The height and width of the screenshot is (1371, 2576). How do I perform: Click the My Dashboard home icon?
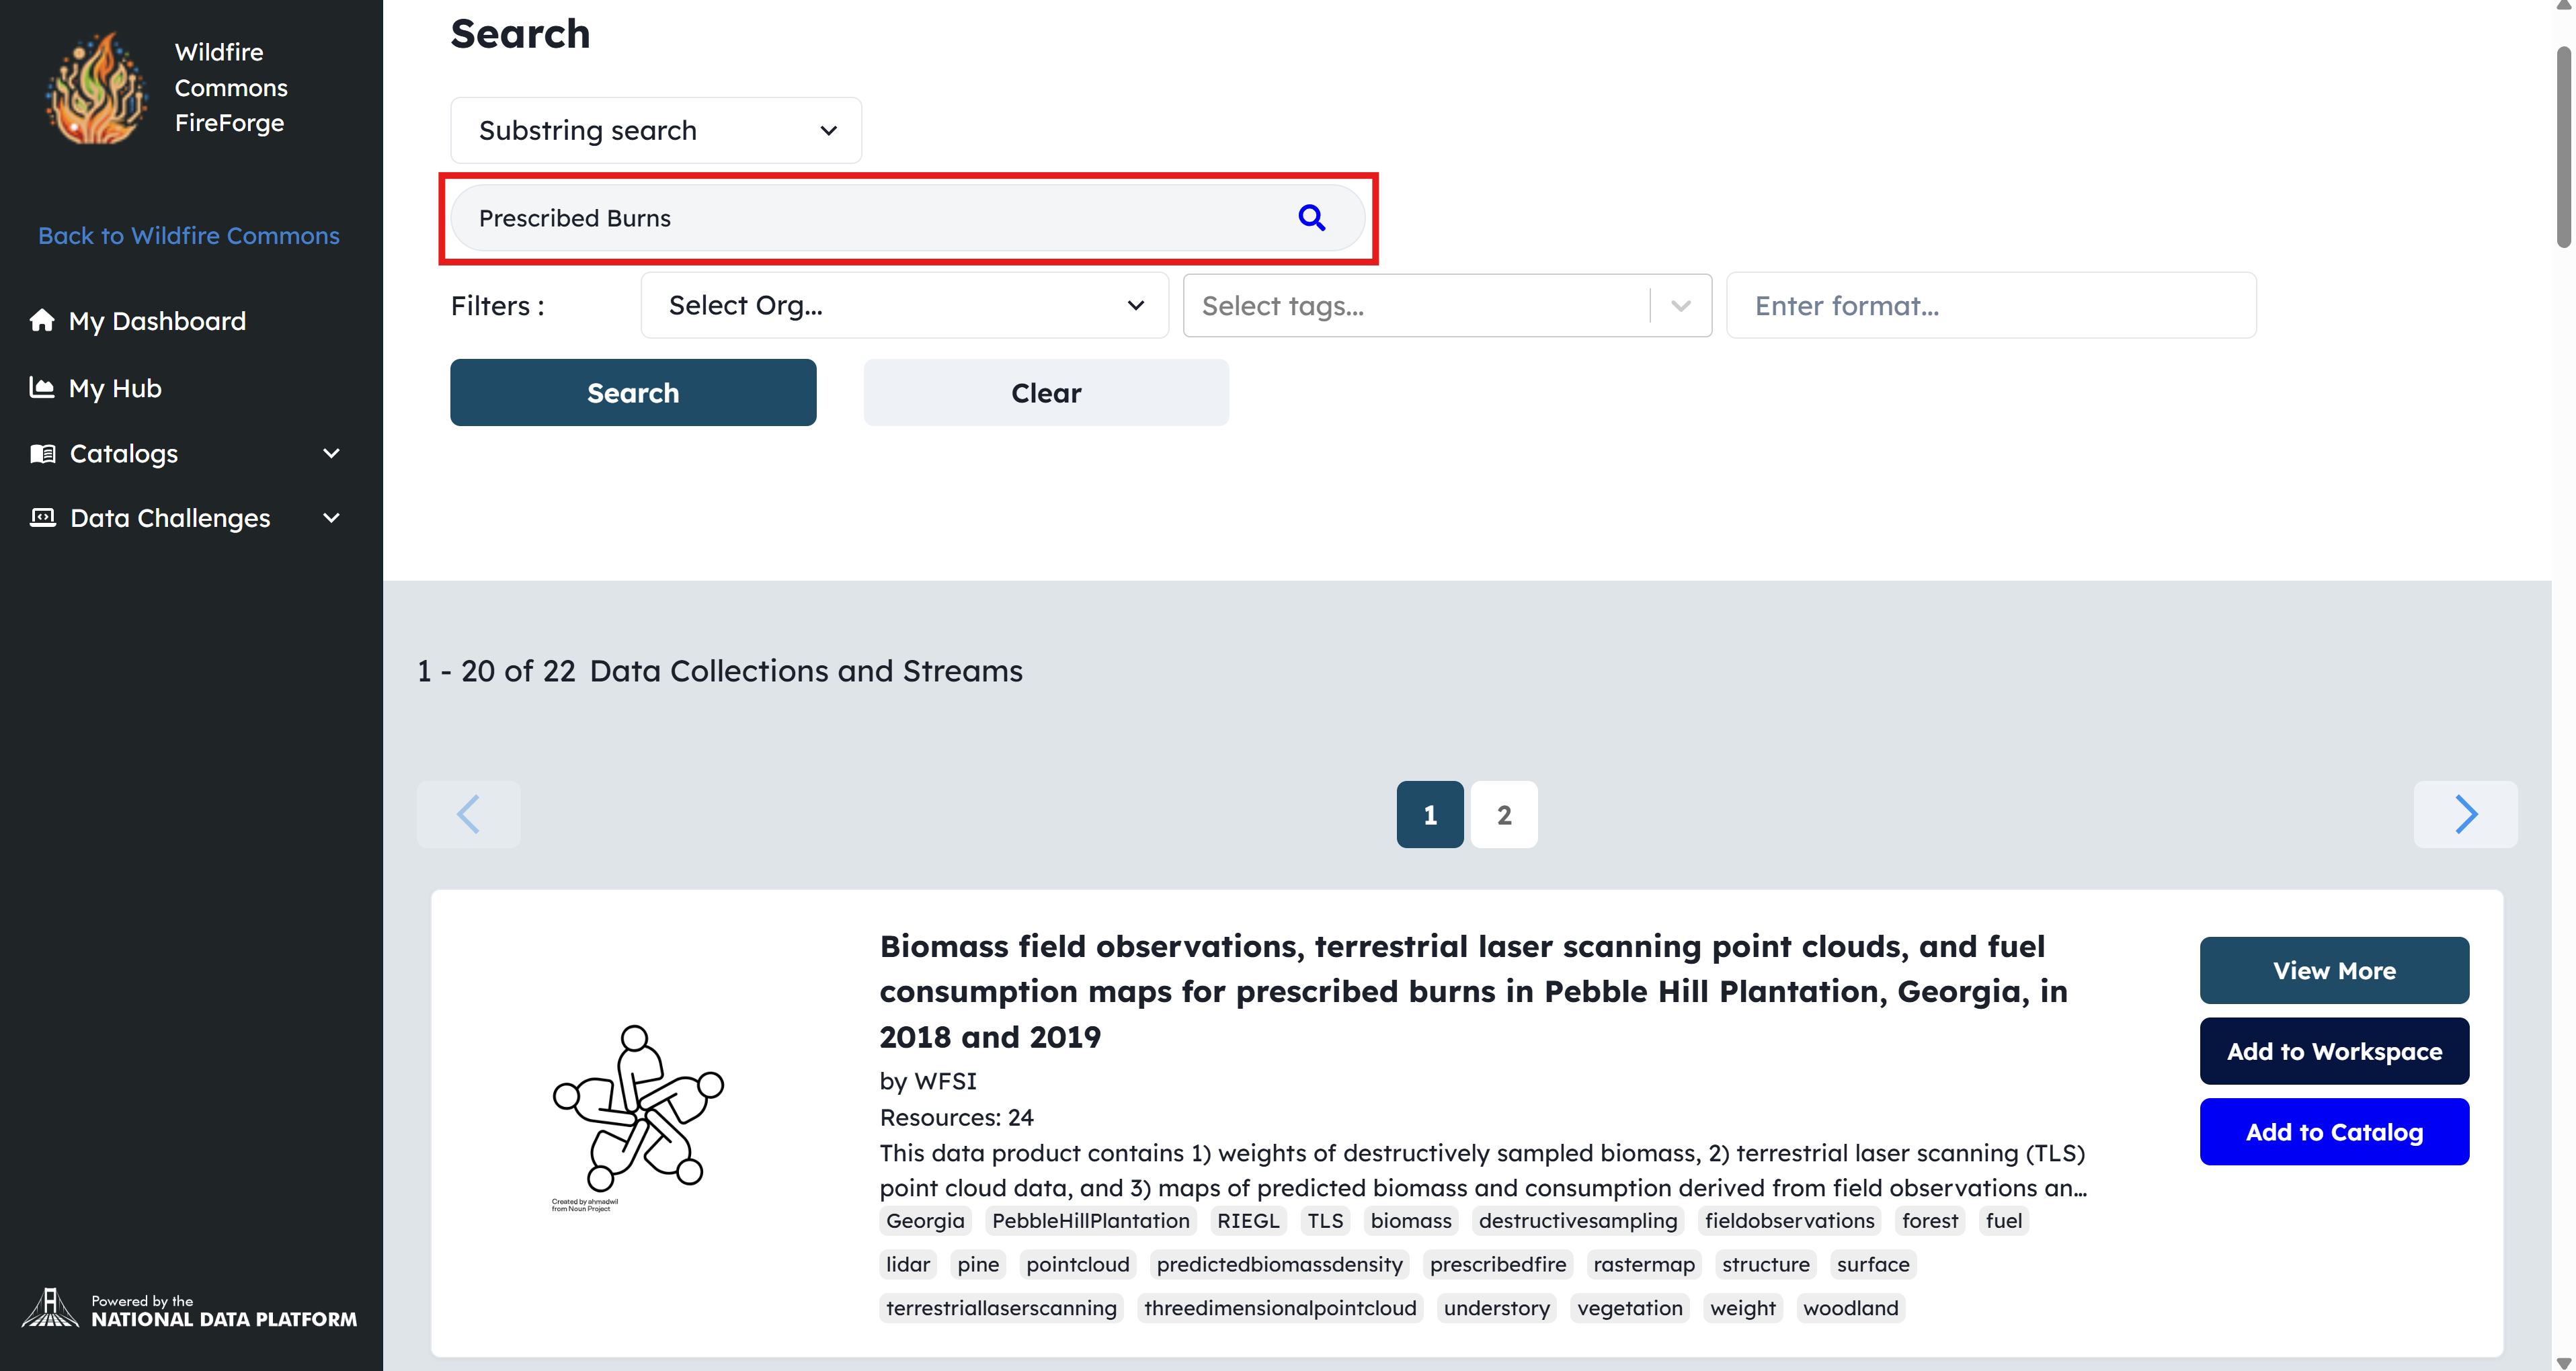pos(42,320)
